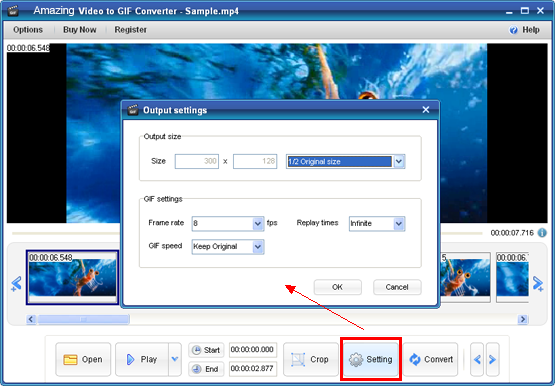Click the thumbnail scrollbar right arrow
Image resolution: width=555 pixels, height=386 pixels.
[x=522, y=319]
